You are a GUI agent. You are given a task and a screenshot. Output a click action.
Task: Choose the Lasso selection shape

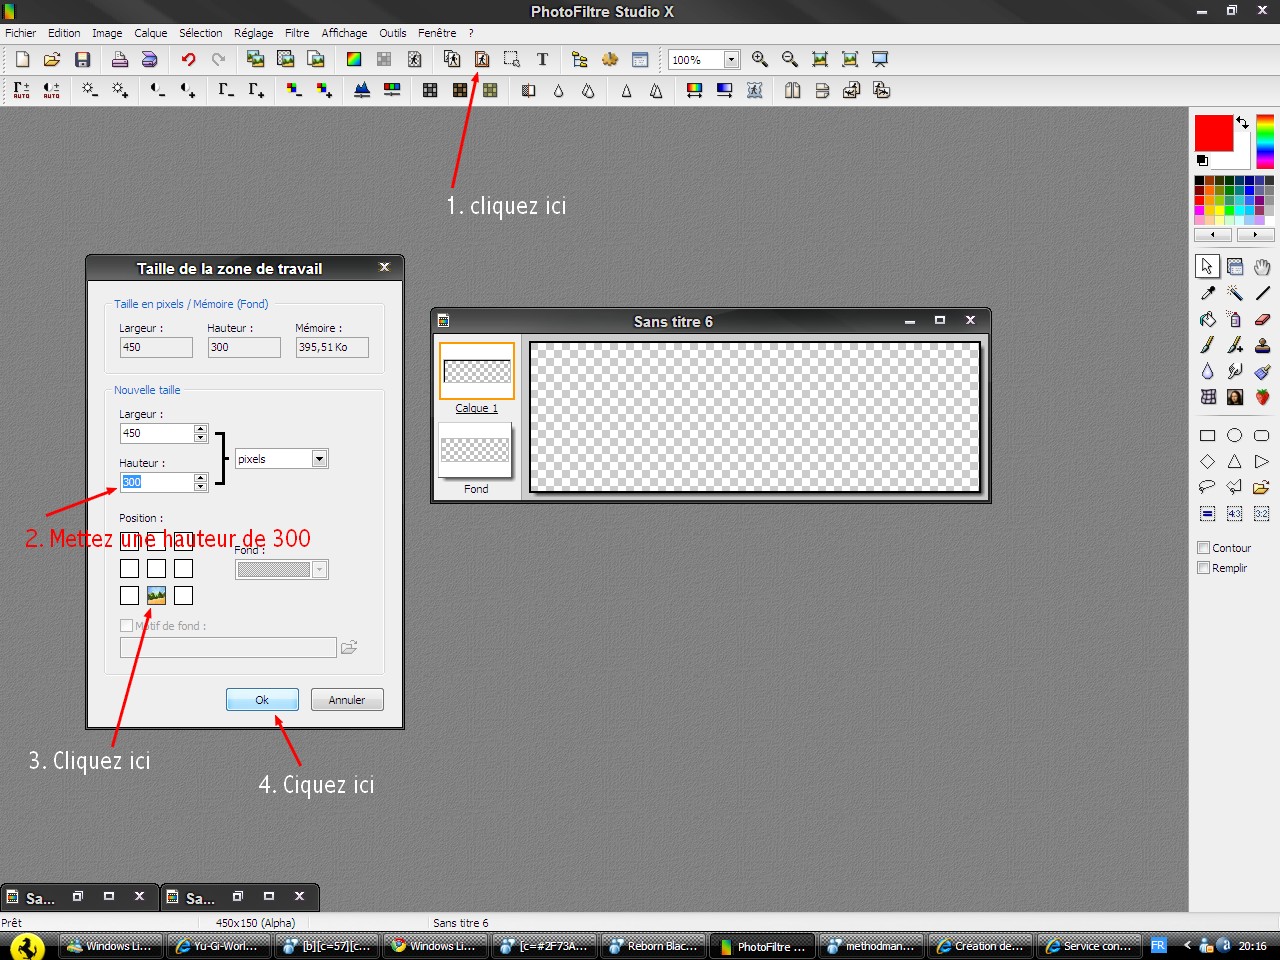pos(1208,487)
